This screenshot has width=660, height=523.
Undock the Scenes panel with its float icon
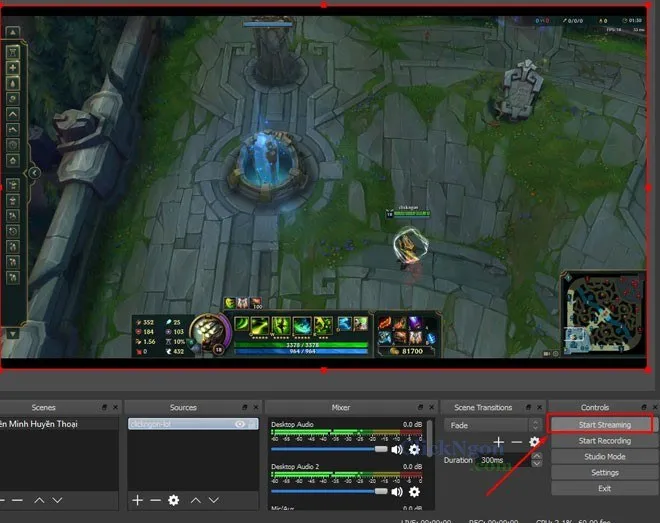coord(104,407)
